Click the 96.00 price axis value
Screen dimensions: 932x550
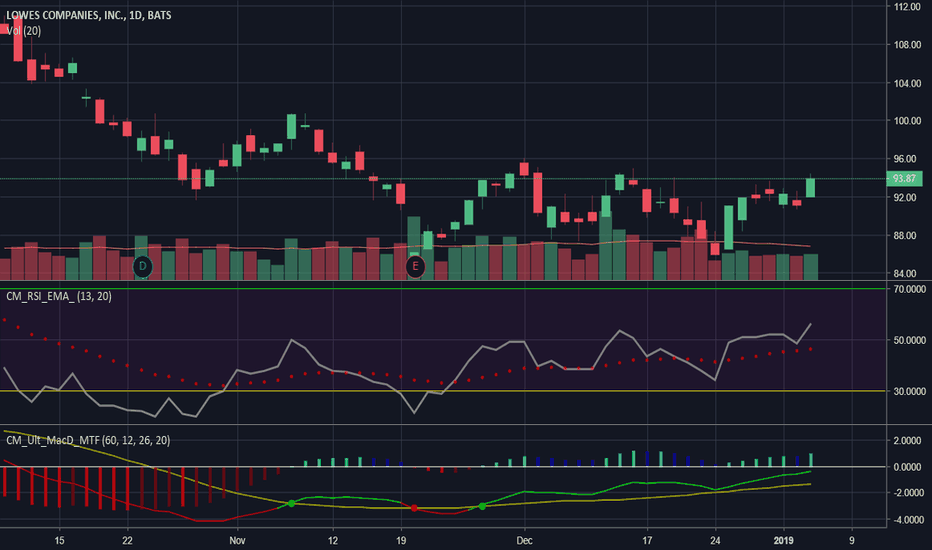coord(907,159)
